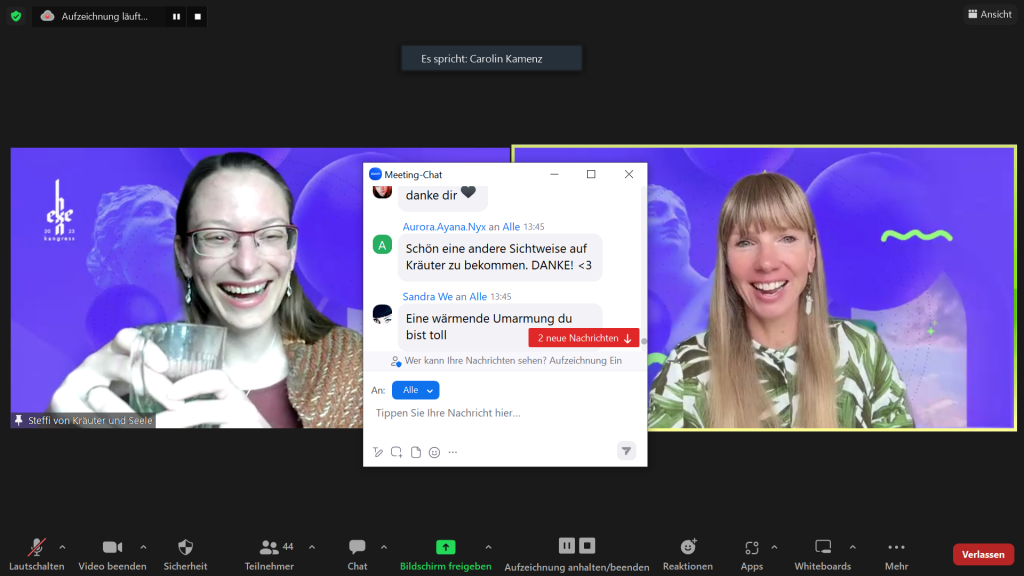Click the file attachment icon in chat
Viewport: 1024px width, 576px height.
416,452
